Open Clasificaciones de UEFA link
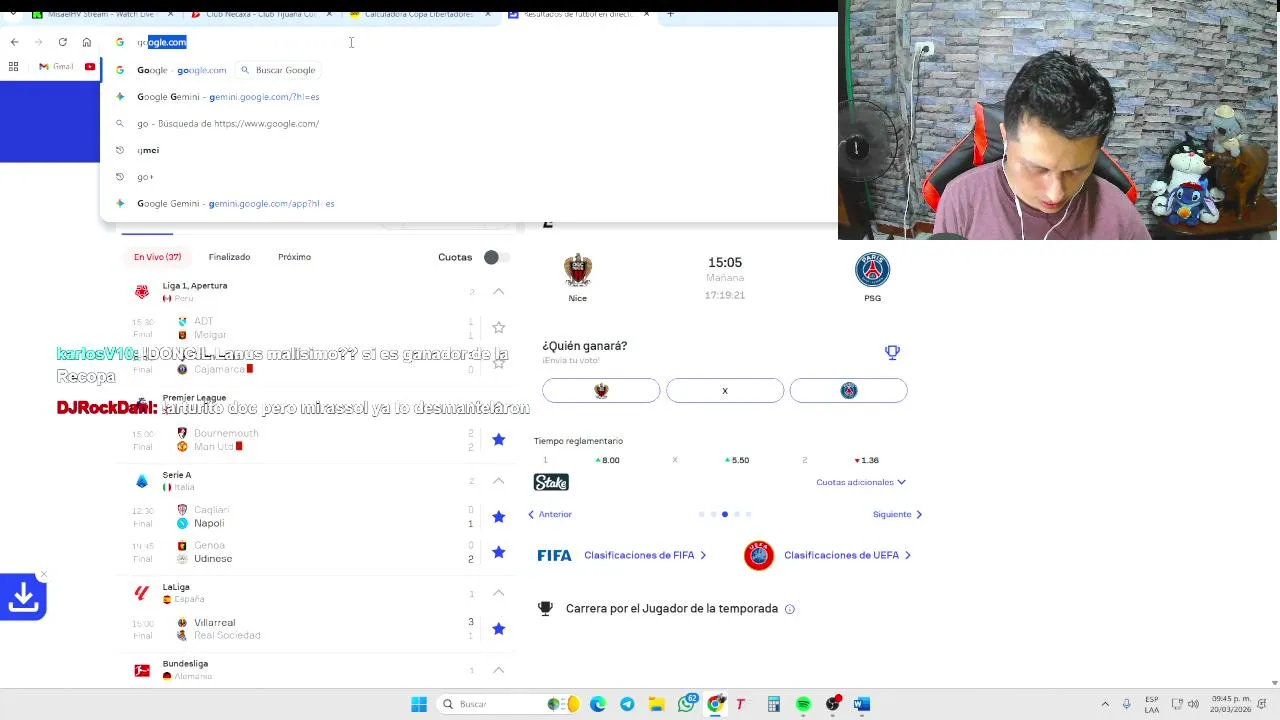The image size is (1280, 720). pyautogui.click(x=847, y=555)
